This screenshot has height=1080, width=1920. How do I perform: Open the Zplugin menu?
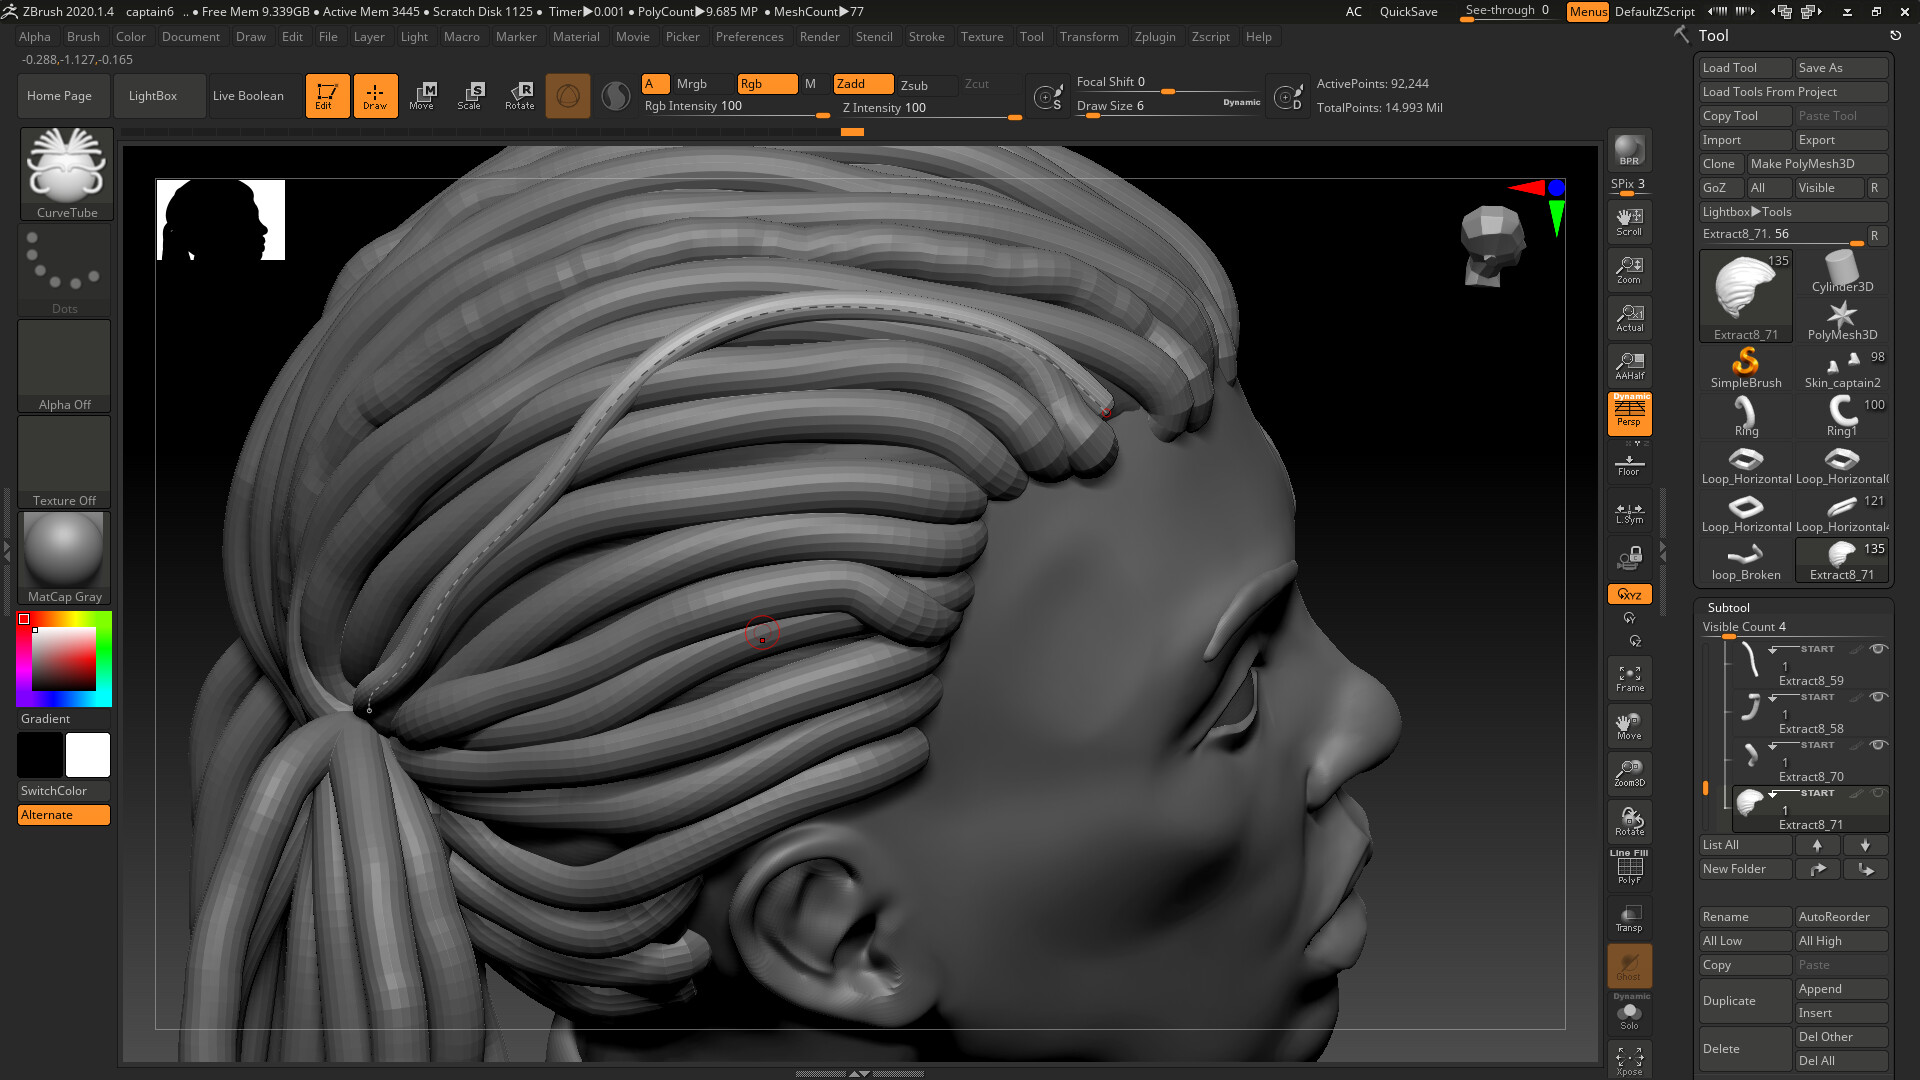(1155, 36)
